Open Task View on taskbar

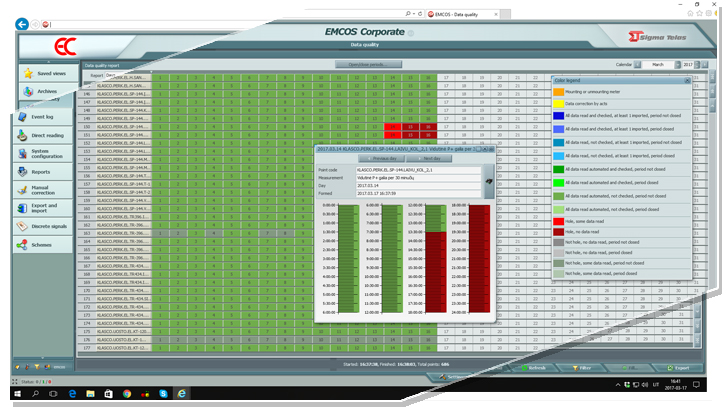point(53,394)
